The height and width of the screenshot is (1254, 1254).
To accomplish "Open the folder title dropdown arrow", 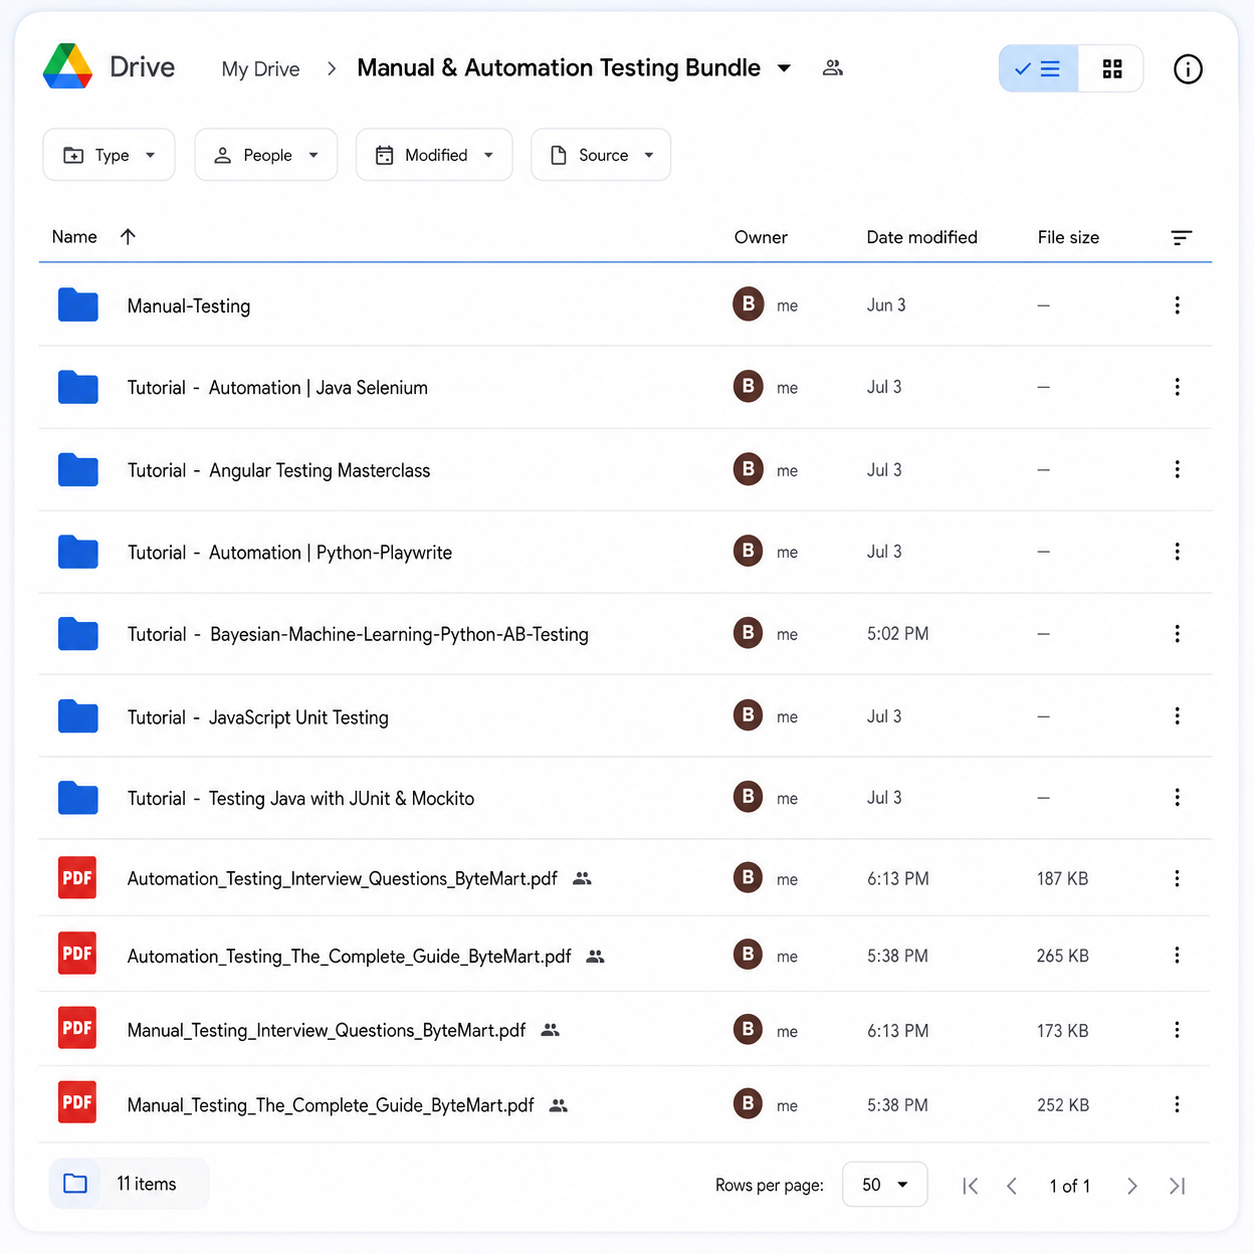I will click(x=784, y=68).
